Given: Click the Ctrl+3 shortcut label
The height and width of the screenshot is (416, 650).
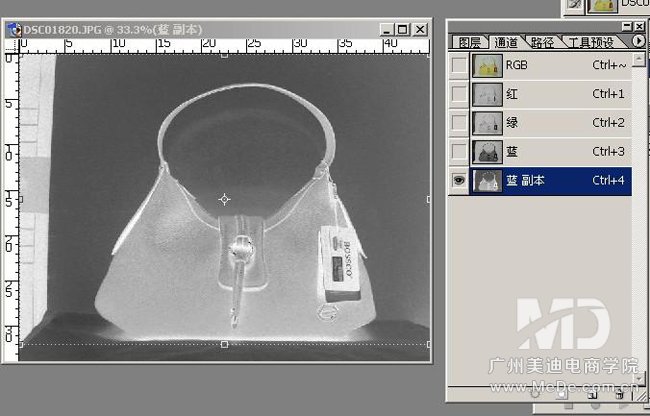Looking at the screenshot, I should [608, 152].
